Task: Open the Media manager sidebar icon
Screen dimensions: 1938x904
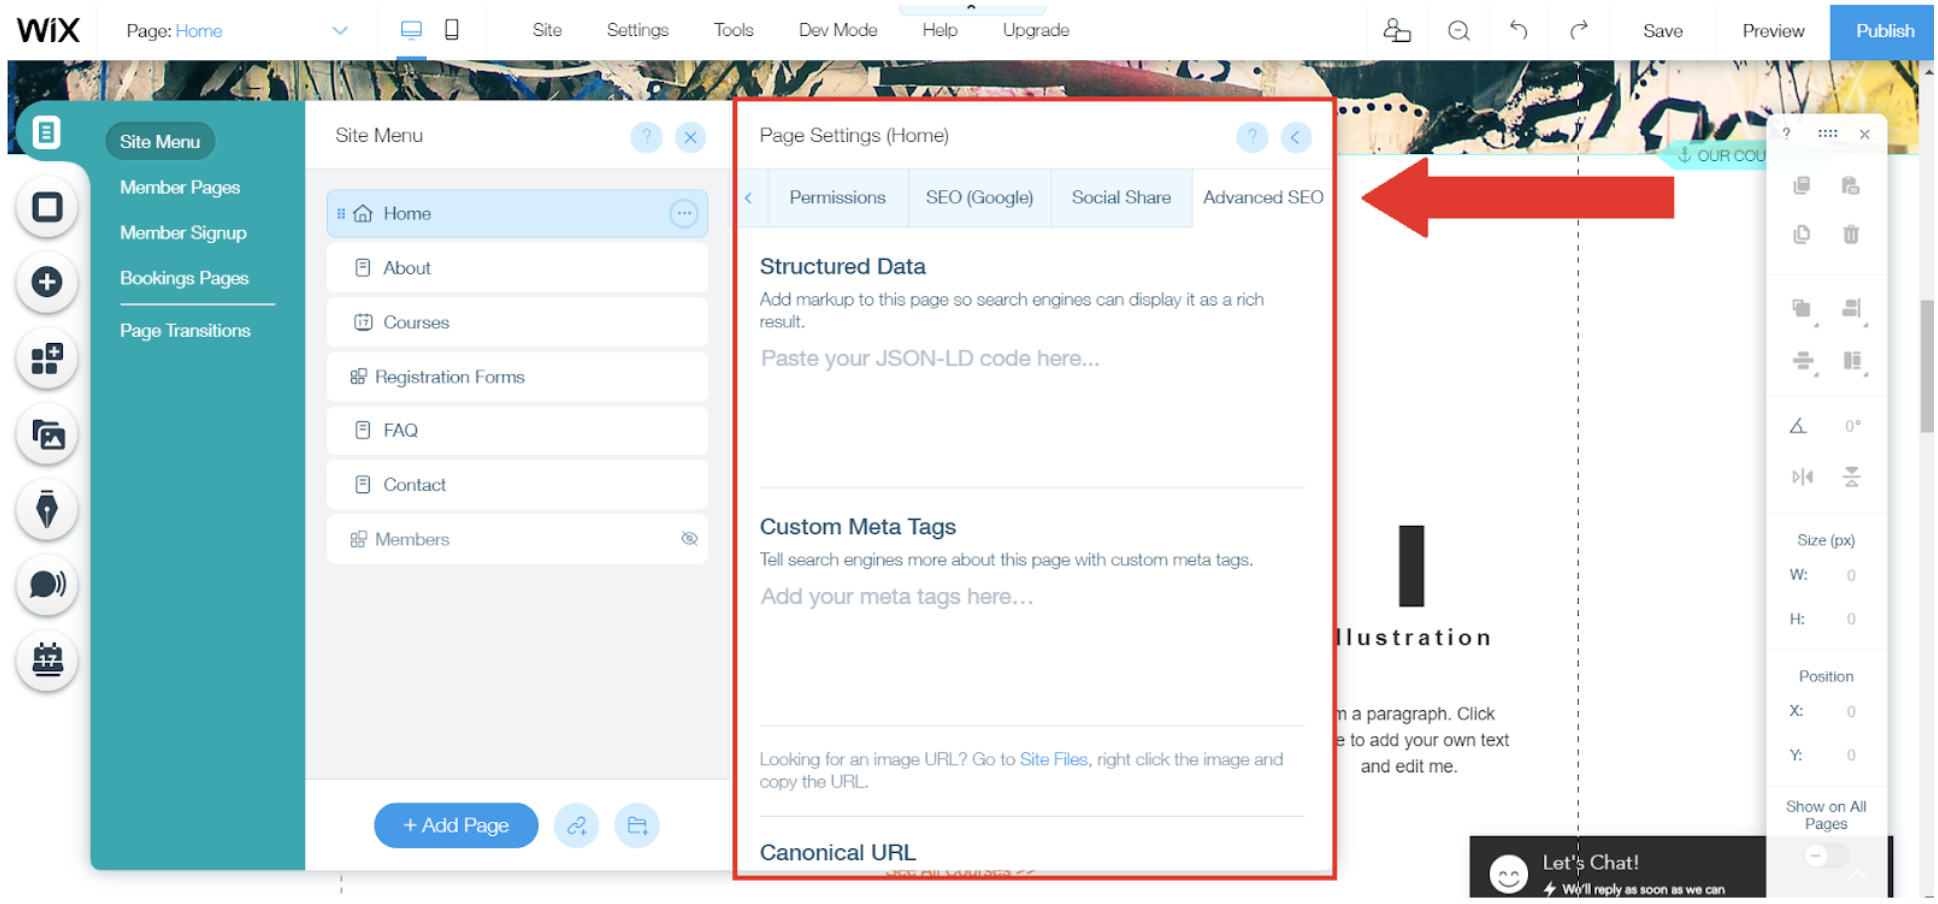Action: click(x=47, y=435)
